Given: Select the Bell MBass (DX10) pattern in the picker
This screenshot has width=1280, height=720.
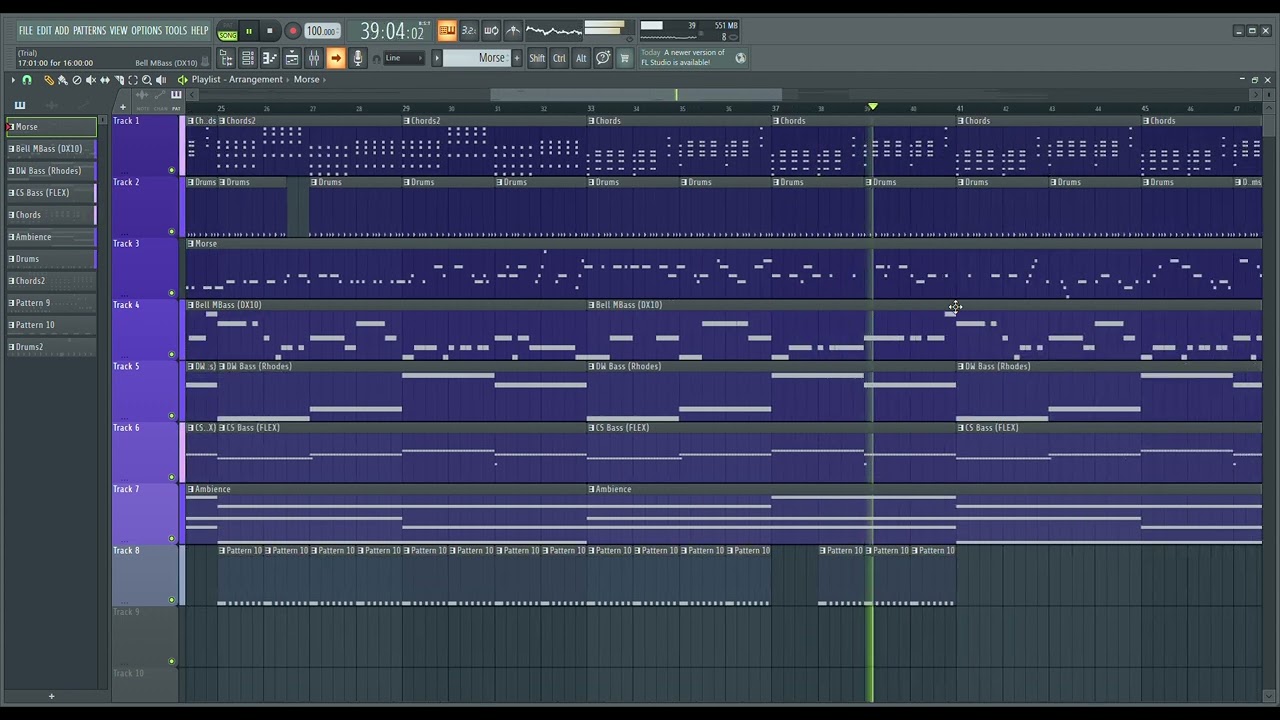Looking at the screenshot, I should (x=51, y=149).
